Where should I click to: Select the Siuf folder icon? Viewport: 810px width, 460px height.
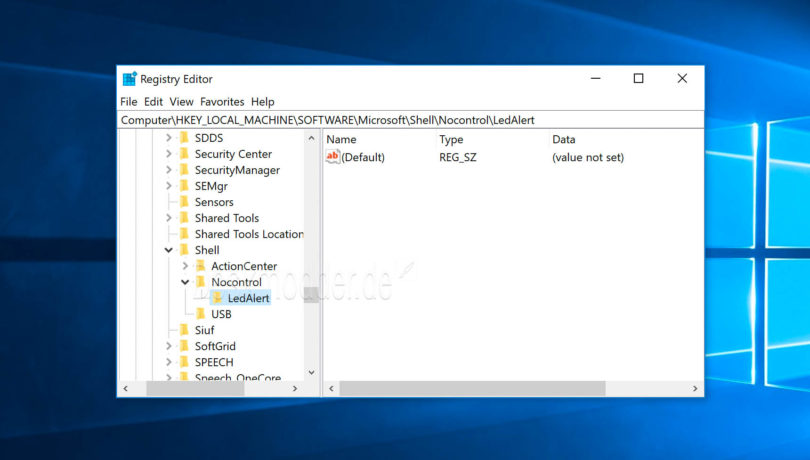(184, 330)
